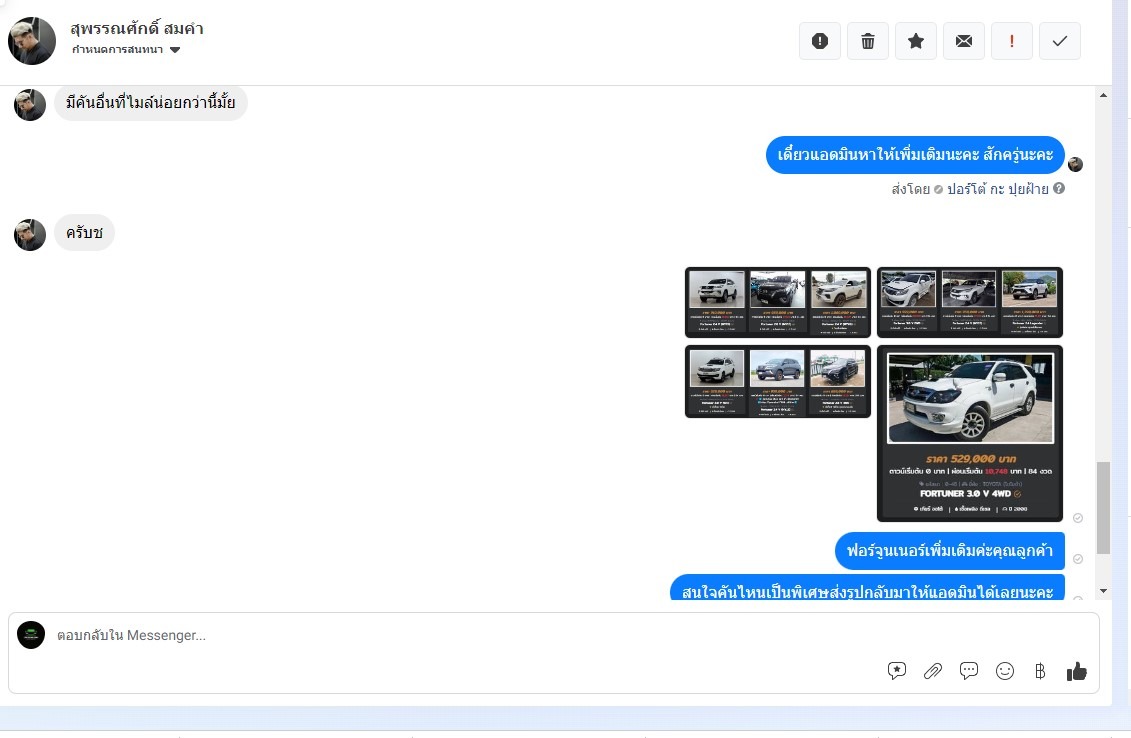Flag conversation with red exclamation icon
The width and height of the screenshot is (1131, 738).
(x=1012, y=41)
